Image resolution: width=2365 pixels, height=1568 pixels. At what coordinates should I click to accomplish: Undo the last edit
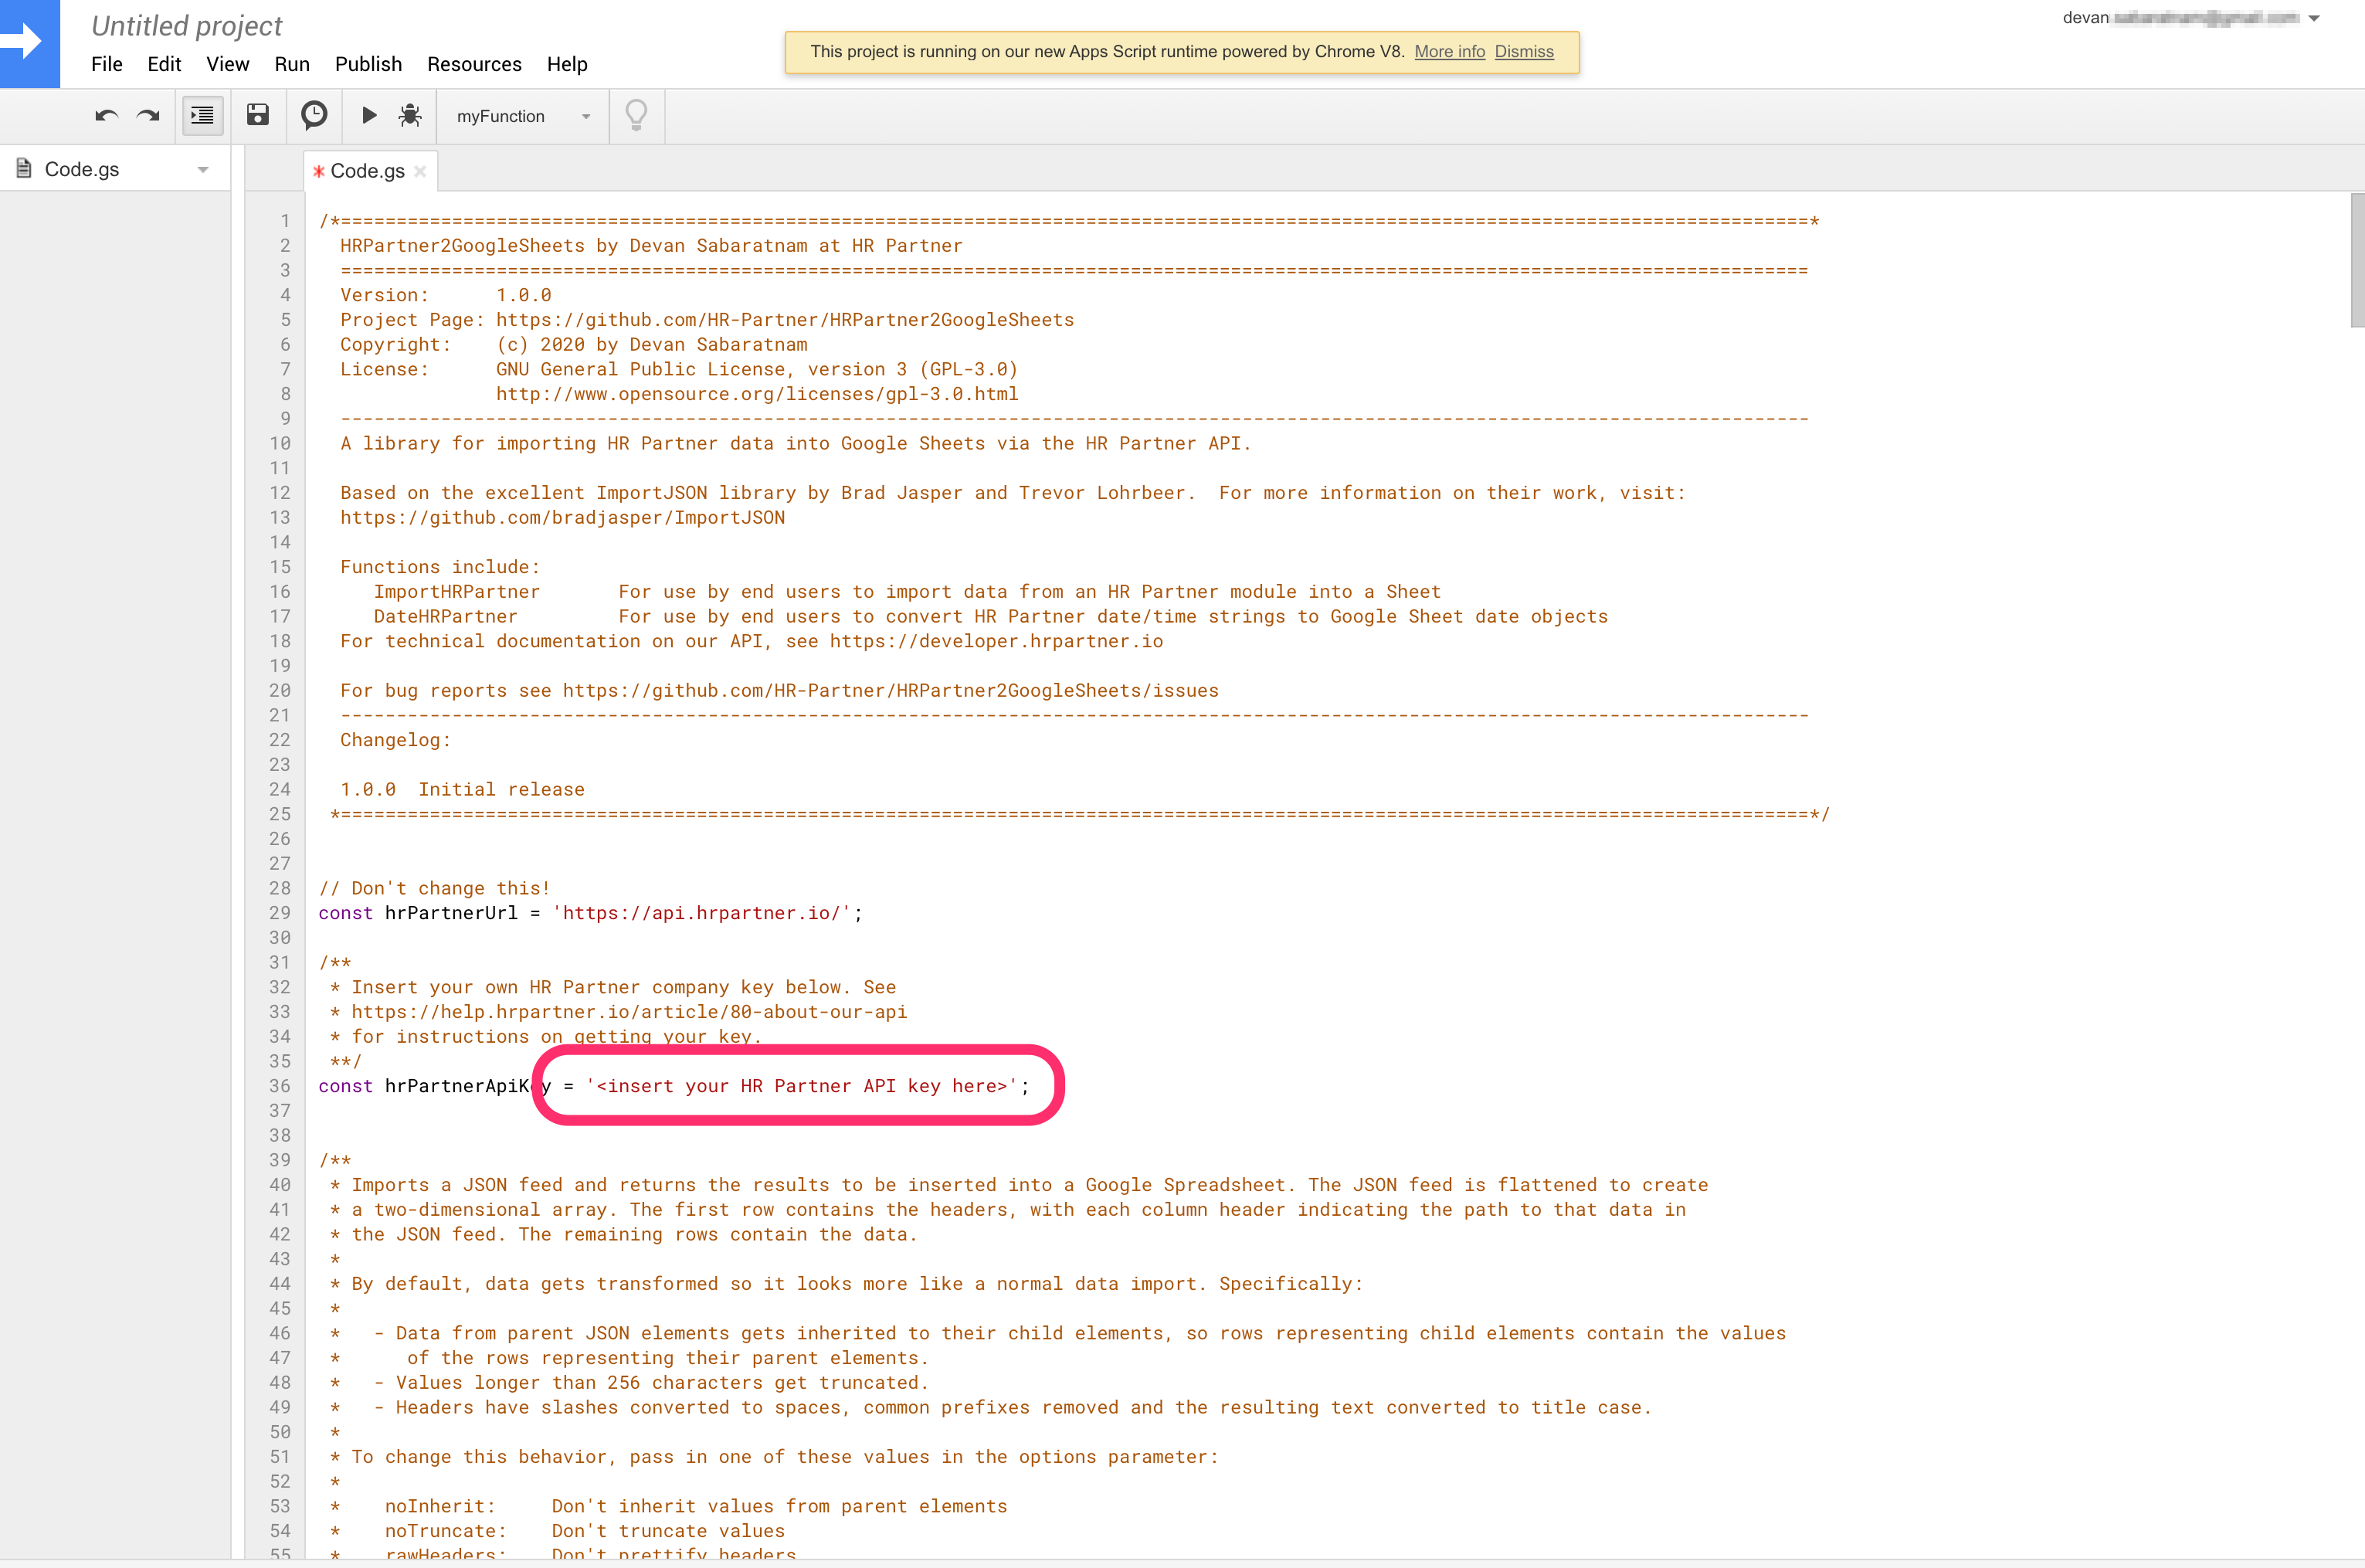coord(107,116)
